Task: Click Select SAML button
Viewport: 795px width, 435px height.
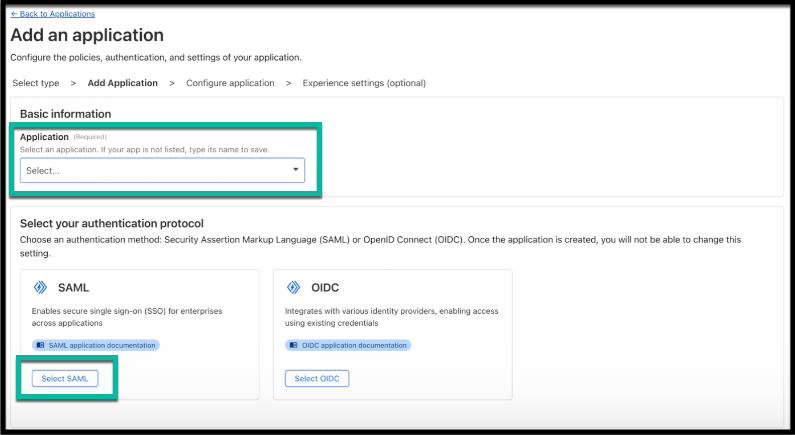Action: point(65,379)
